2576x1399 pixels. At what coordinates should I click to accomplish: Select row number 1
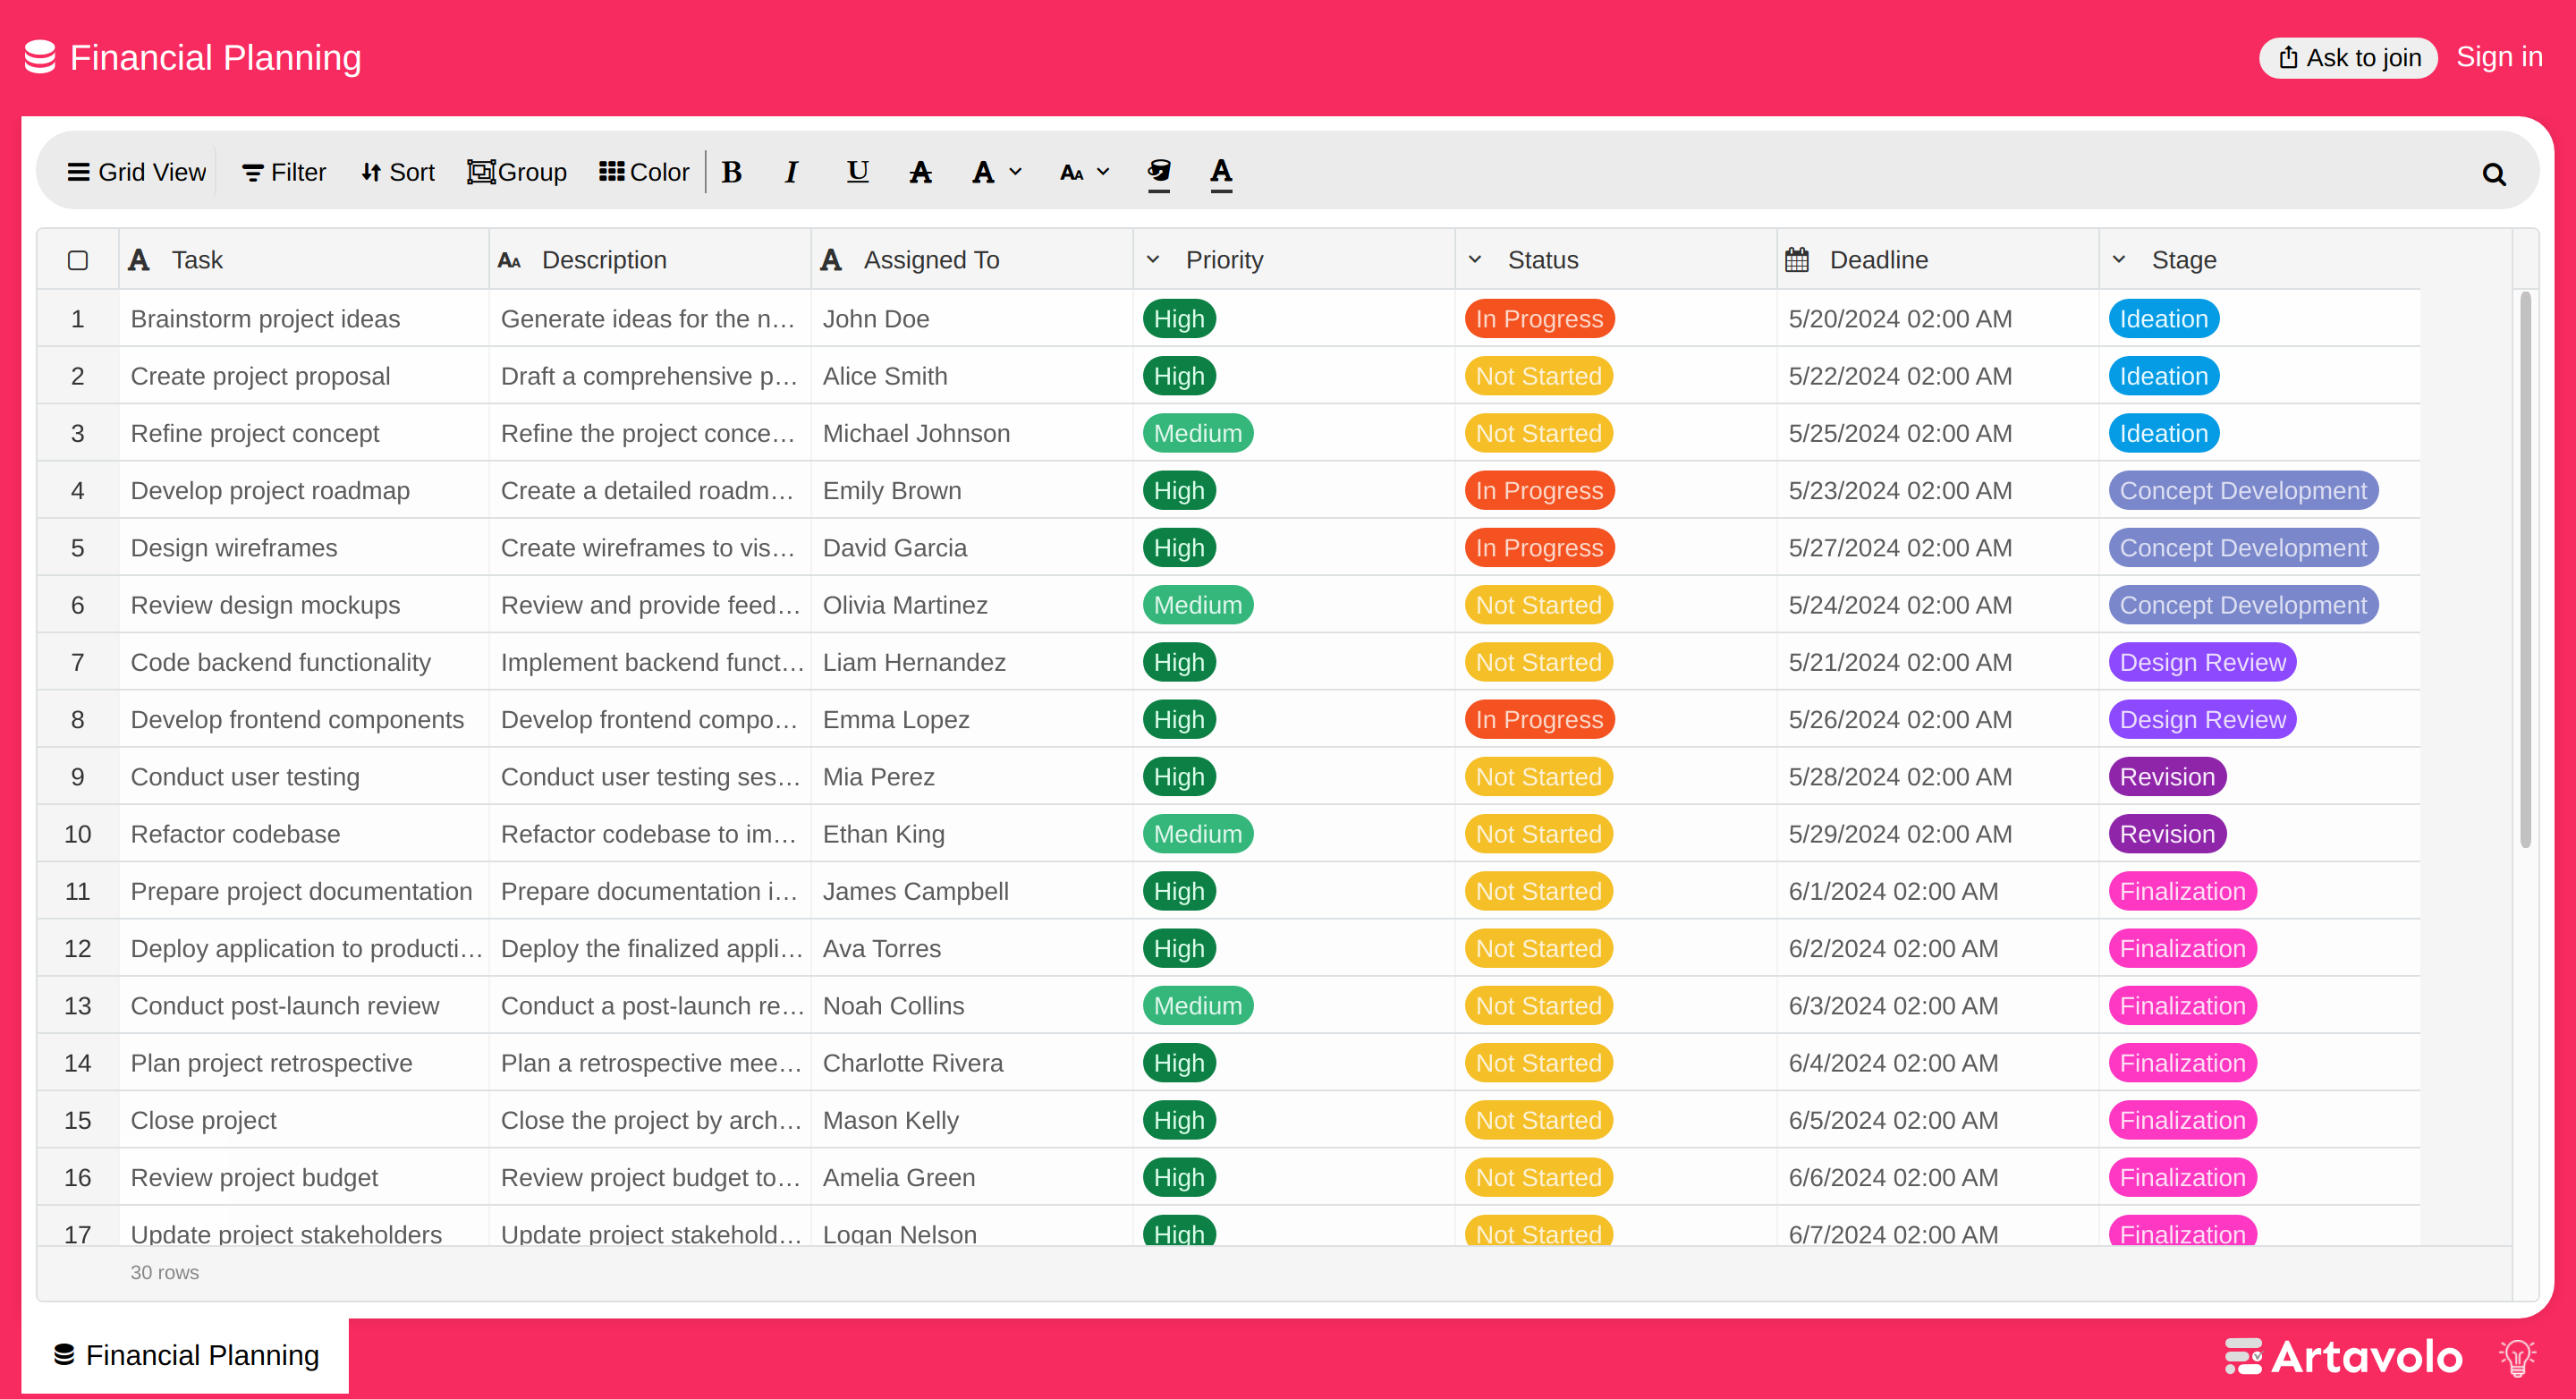click(x=78, y=319)
